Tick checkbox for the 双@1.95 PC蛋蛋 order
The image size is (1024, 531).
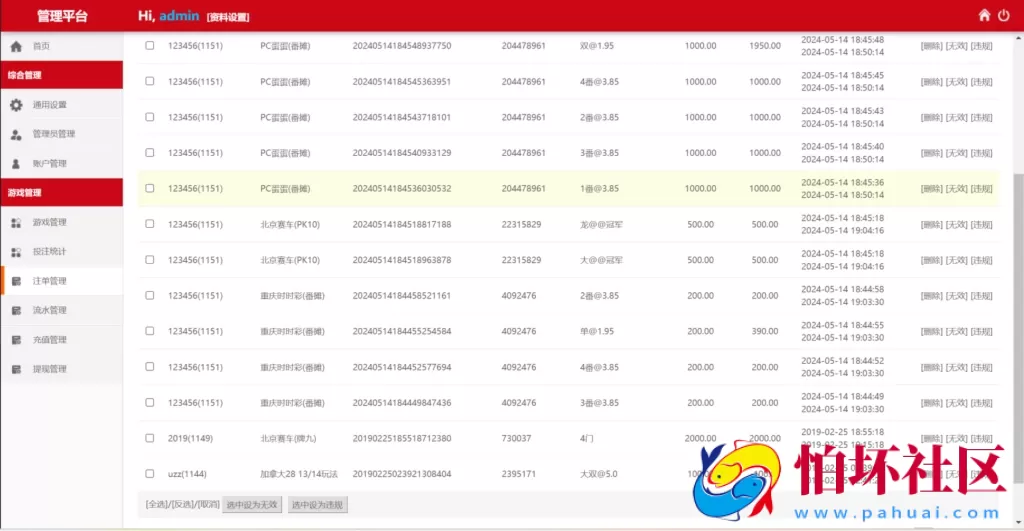150,46
